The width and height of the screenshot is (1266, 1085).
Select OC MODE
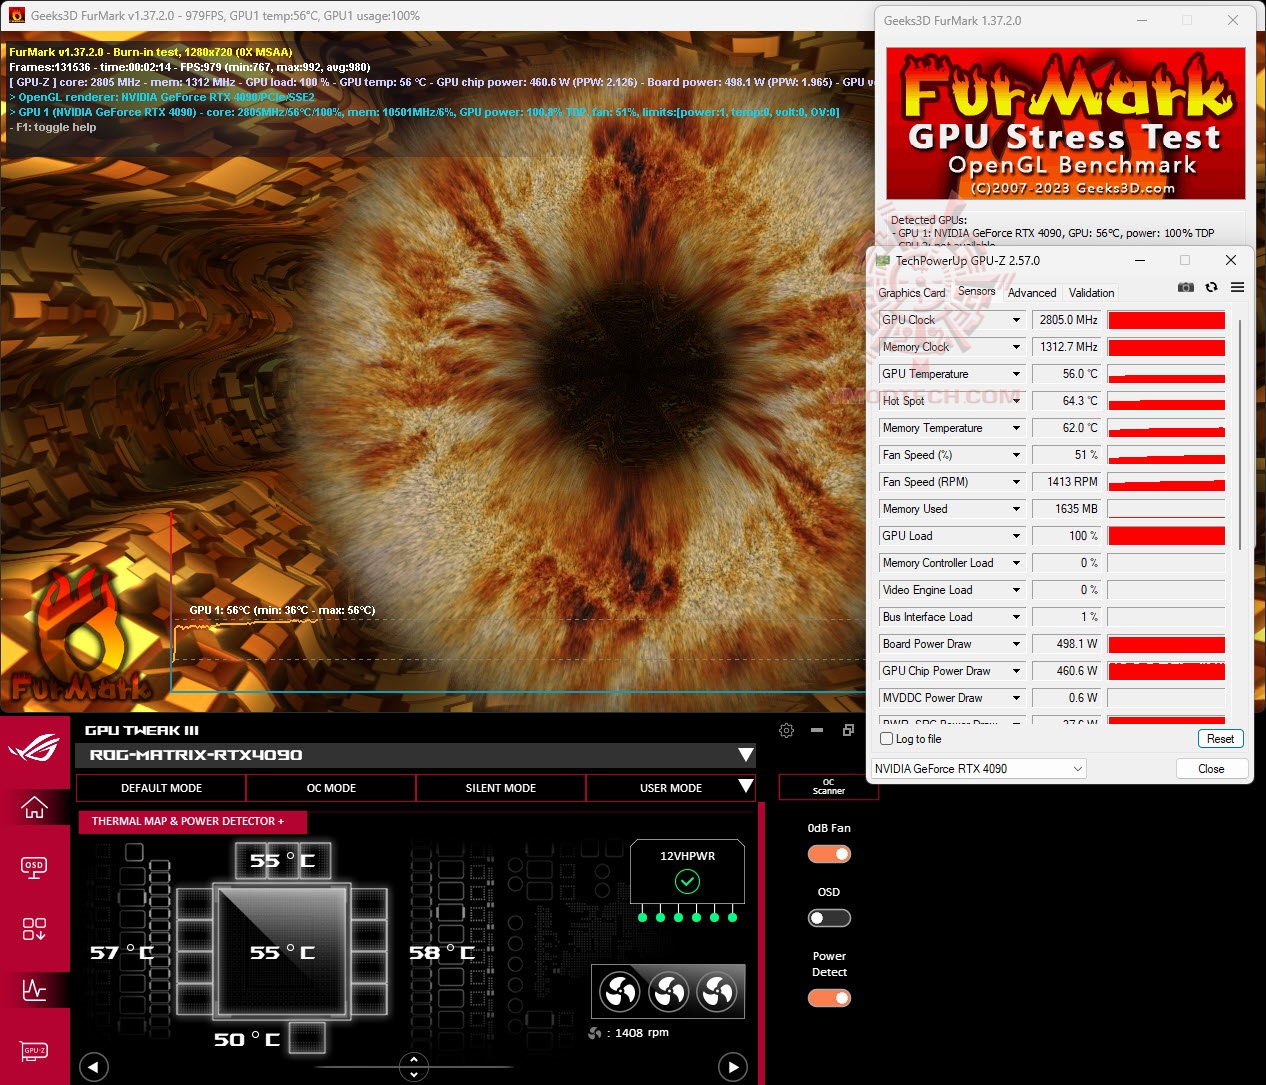point(331,788)
